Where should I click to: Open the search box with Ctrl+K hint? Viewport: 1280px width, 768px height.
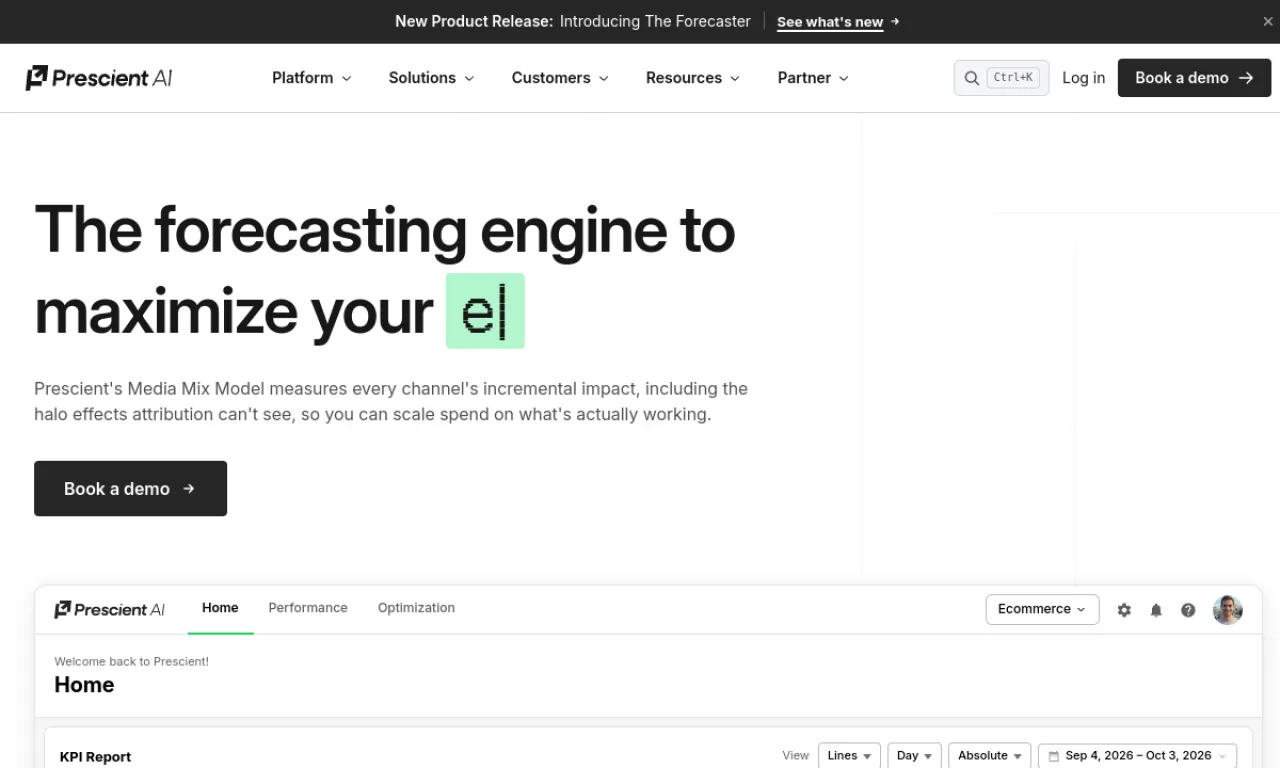coord(1001,78)
